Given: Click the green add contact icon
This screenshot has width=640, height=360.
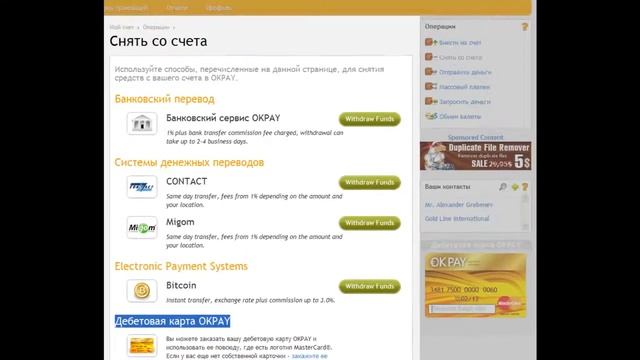Looking at the screenshot, I should click(515, 187).
